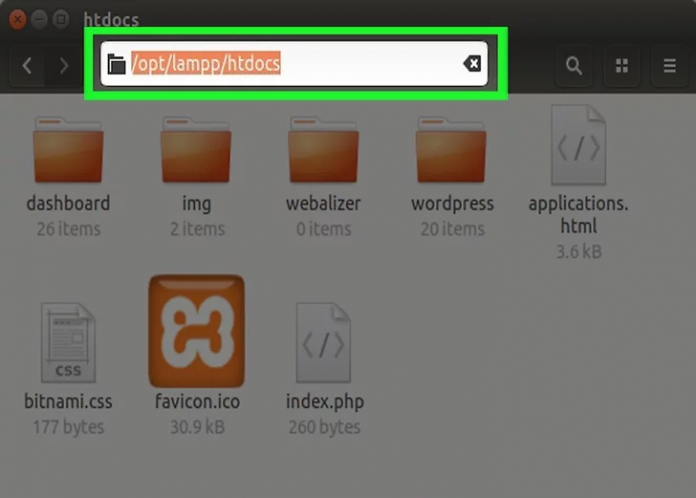Maximize the htdocs file manager window
This screenshot has height=498, width=696.
pyautogui.click(x=61, y=19)
